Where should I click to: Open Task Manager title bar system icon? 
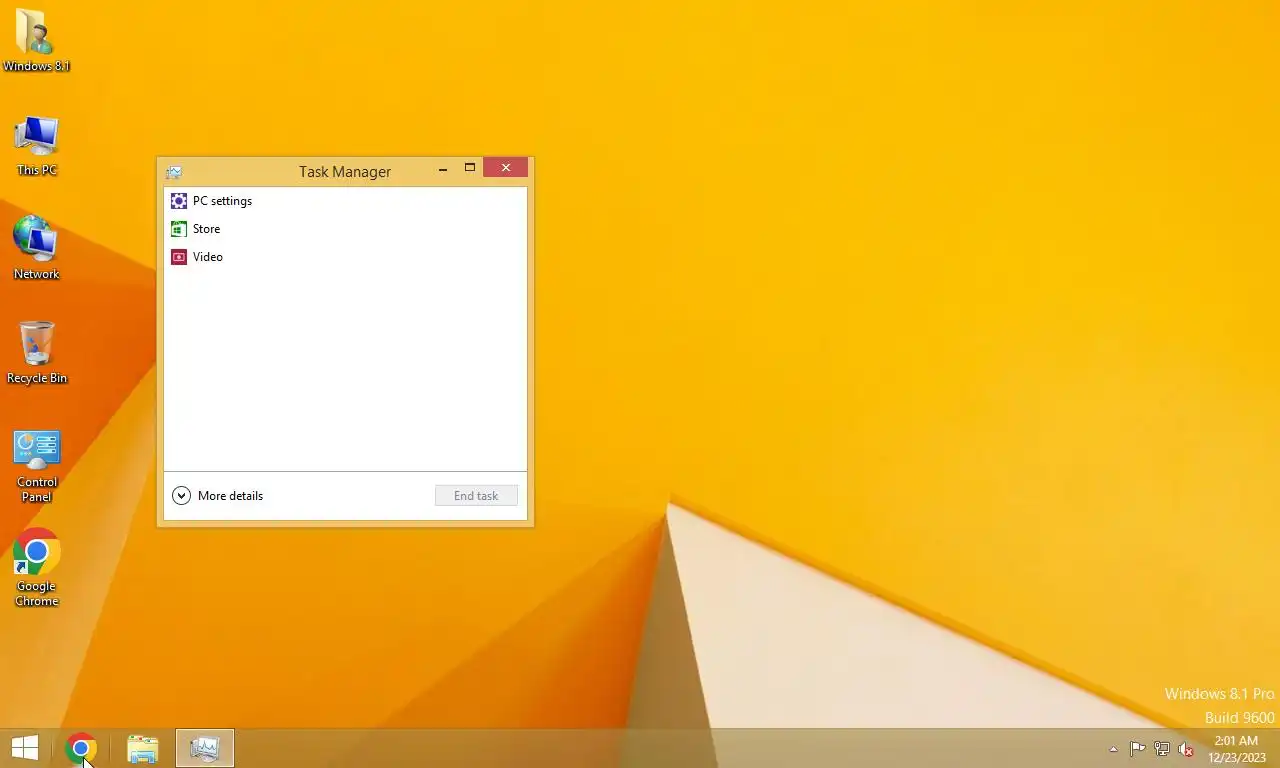click(174, 172)
